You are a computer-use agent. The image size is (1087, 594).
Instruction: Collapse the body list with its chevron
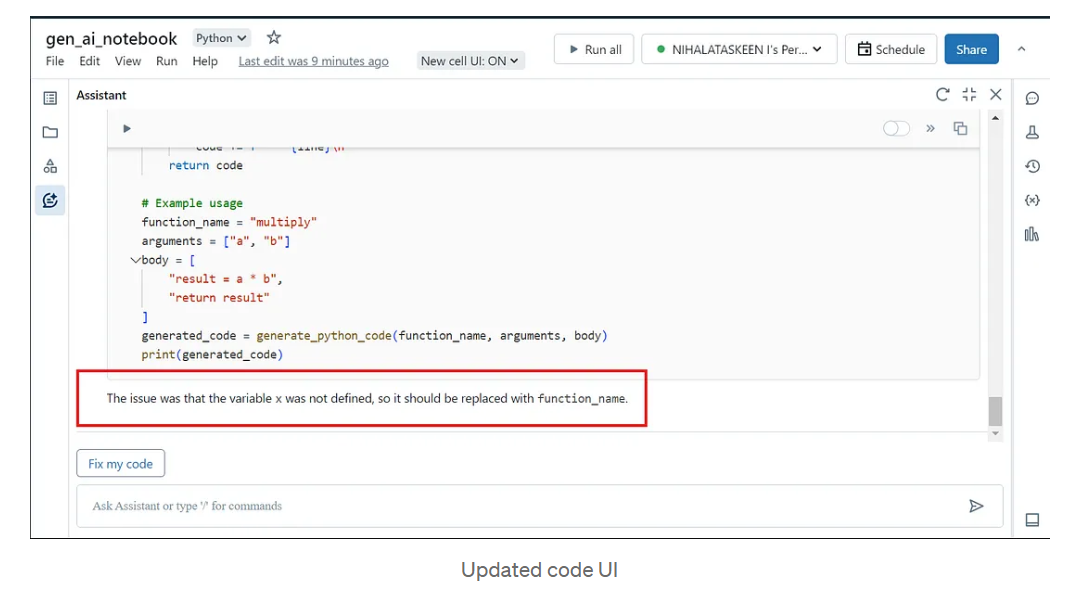(x=137, y=260)
